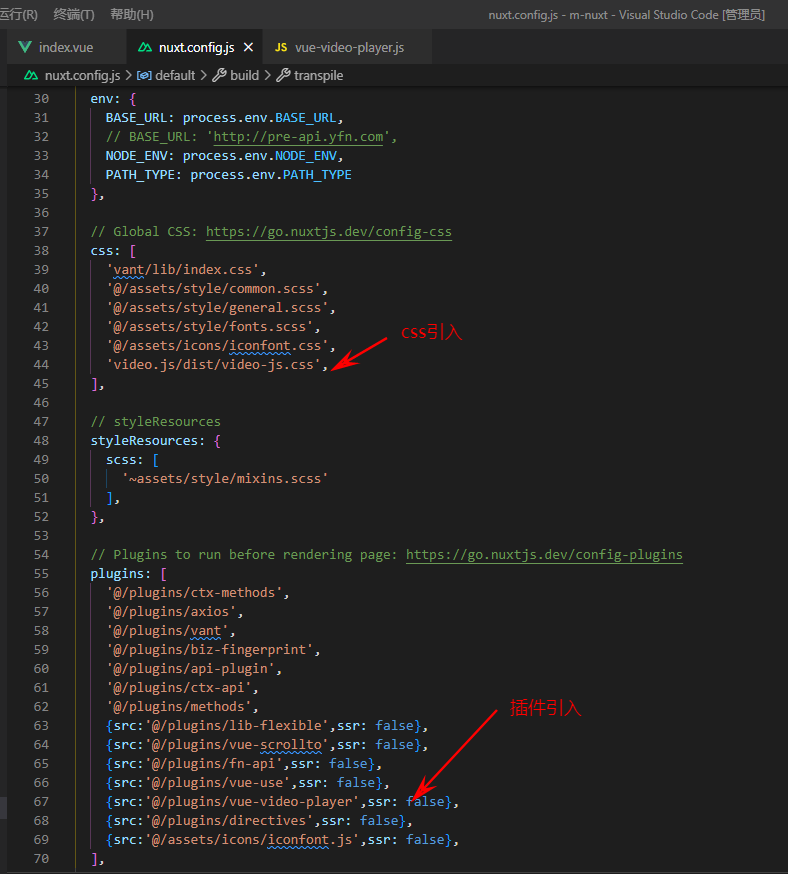The image size is (788, 874).
Task: Click '@/plugins/methods' string
Action: point(179,707)
